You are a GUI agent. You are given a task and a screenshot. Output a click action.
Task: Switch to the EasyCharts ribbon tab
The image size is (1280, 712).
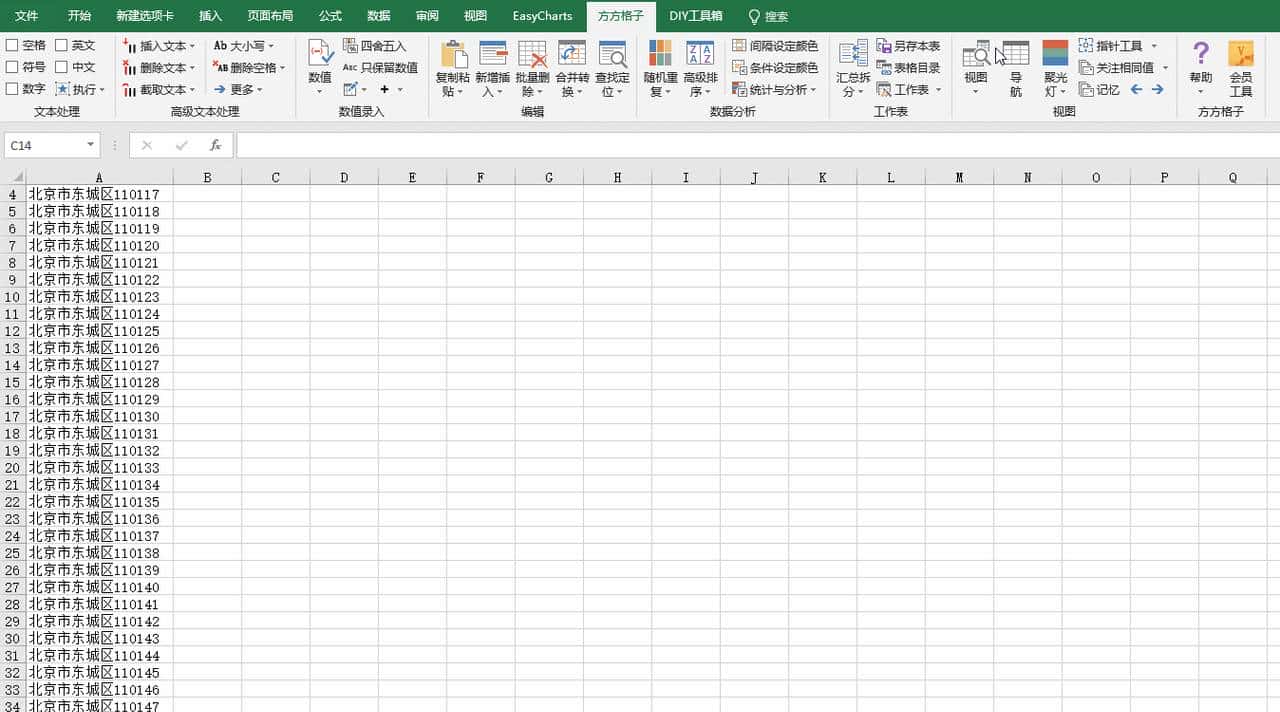tap(541, 15)
